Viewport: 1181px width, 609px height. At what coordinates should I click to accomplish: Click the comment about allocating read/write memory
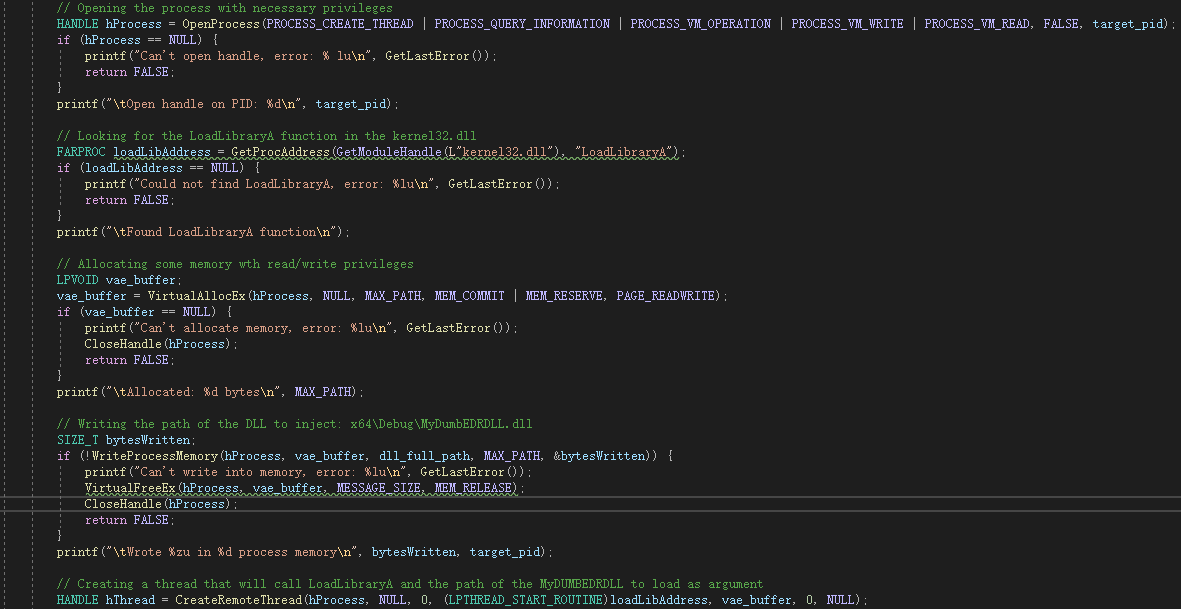[x=235, y=264]
